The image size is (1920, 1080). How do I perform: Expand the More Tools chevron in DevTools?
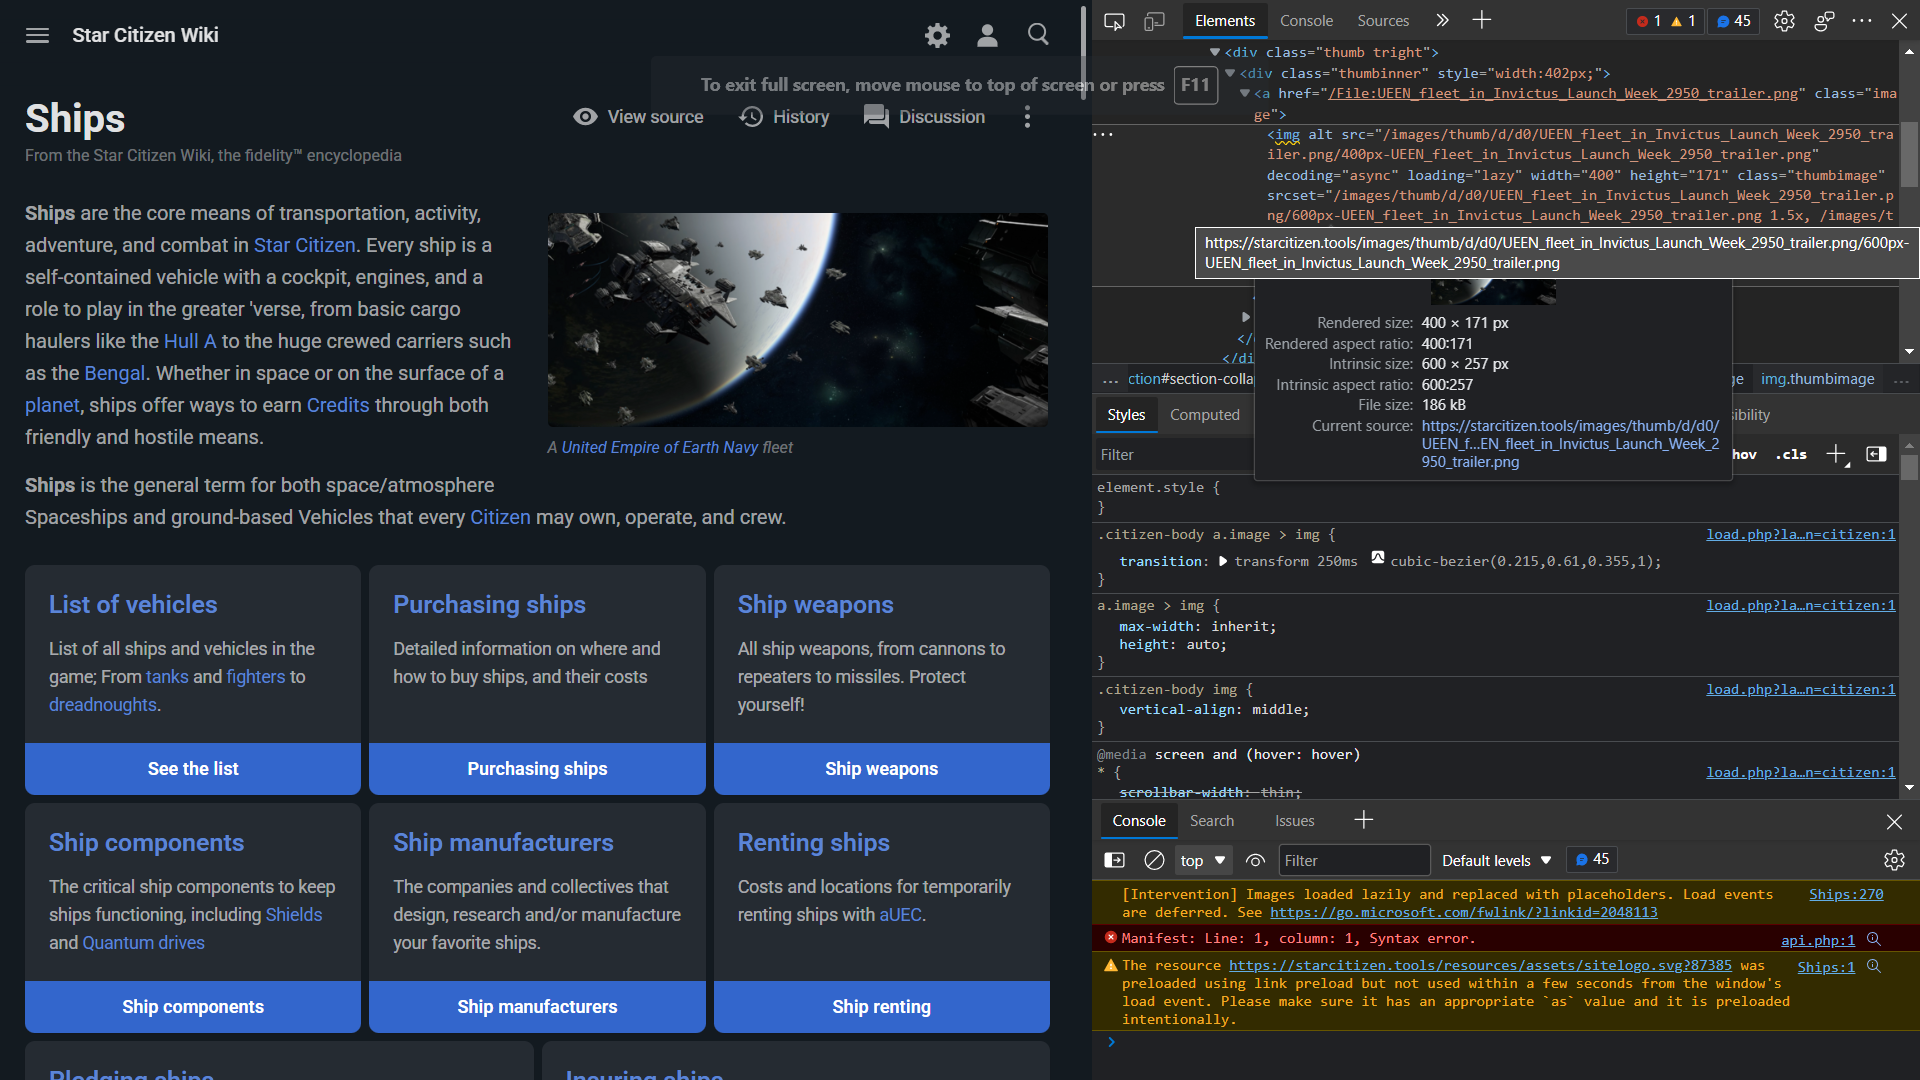point(1442,20)
